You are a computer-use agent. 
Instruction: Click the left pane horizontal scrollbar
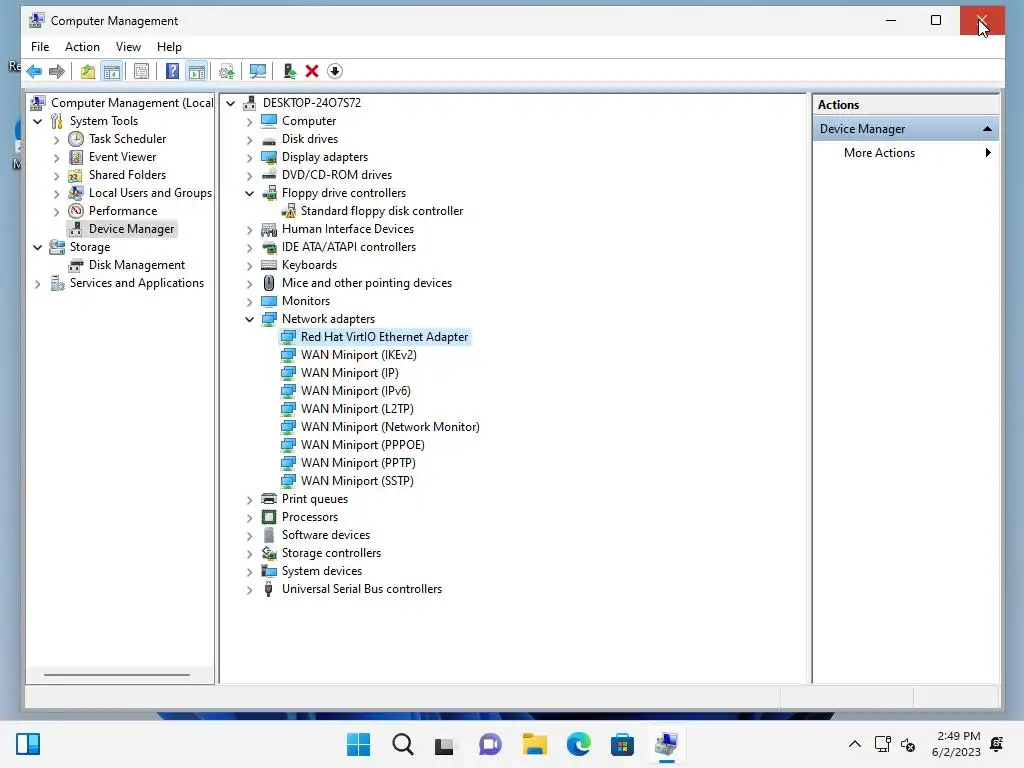pyautogui.click(x=117, y=675)
